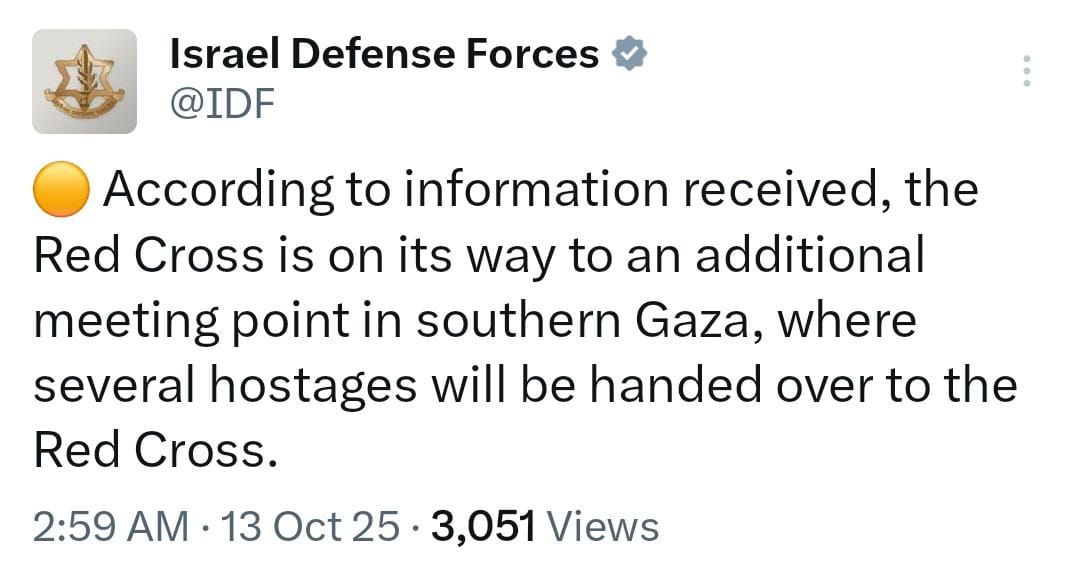The height and width of the screenshot is (576, 1080).
Task: Click the blue verified badge
Action: (629, 56)
